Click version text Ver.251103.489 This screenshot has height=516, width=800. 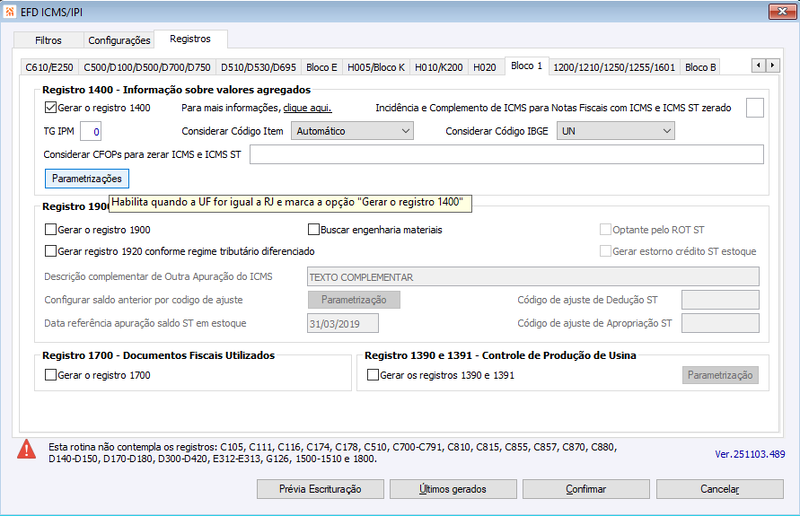749,454
